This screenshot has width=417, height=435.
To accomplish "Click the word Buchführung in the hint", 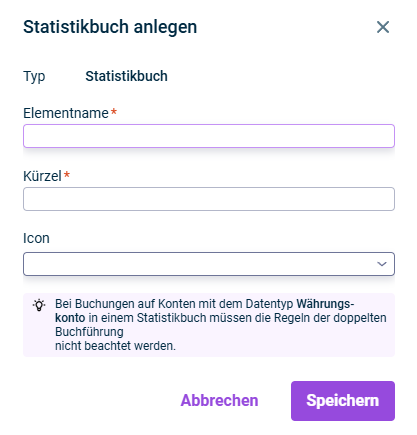I will pos(89,332).
